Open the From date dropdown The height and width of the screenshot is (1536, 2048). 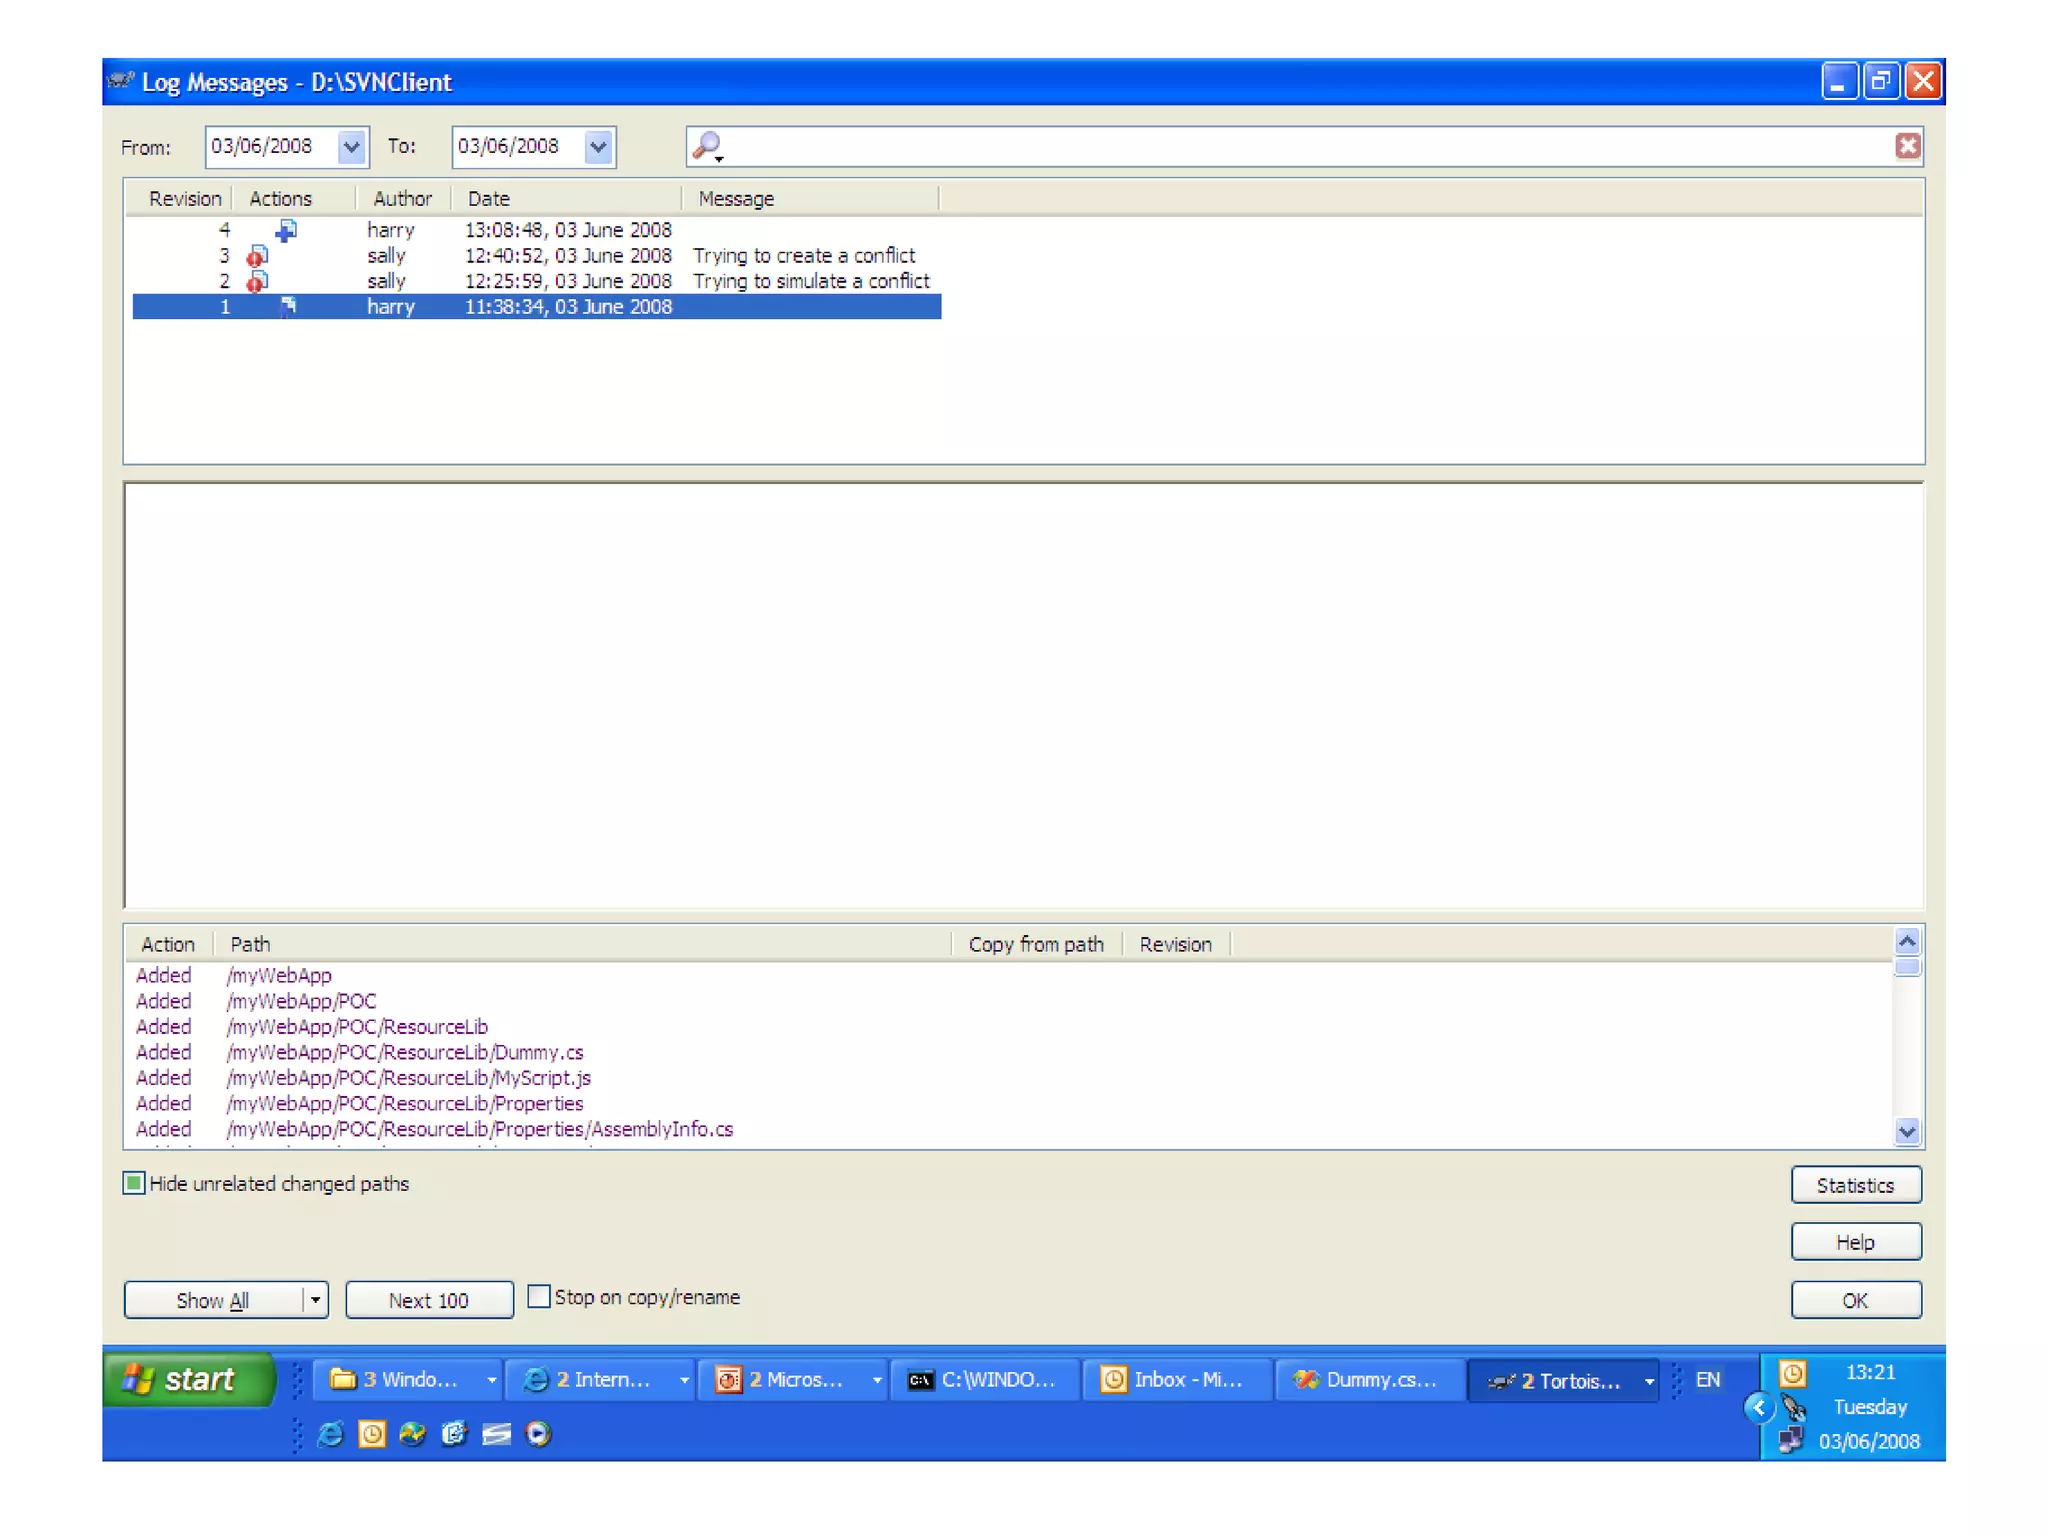click(x=351, y=147)
